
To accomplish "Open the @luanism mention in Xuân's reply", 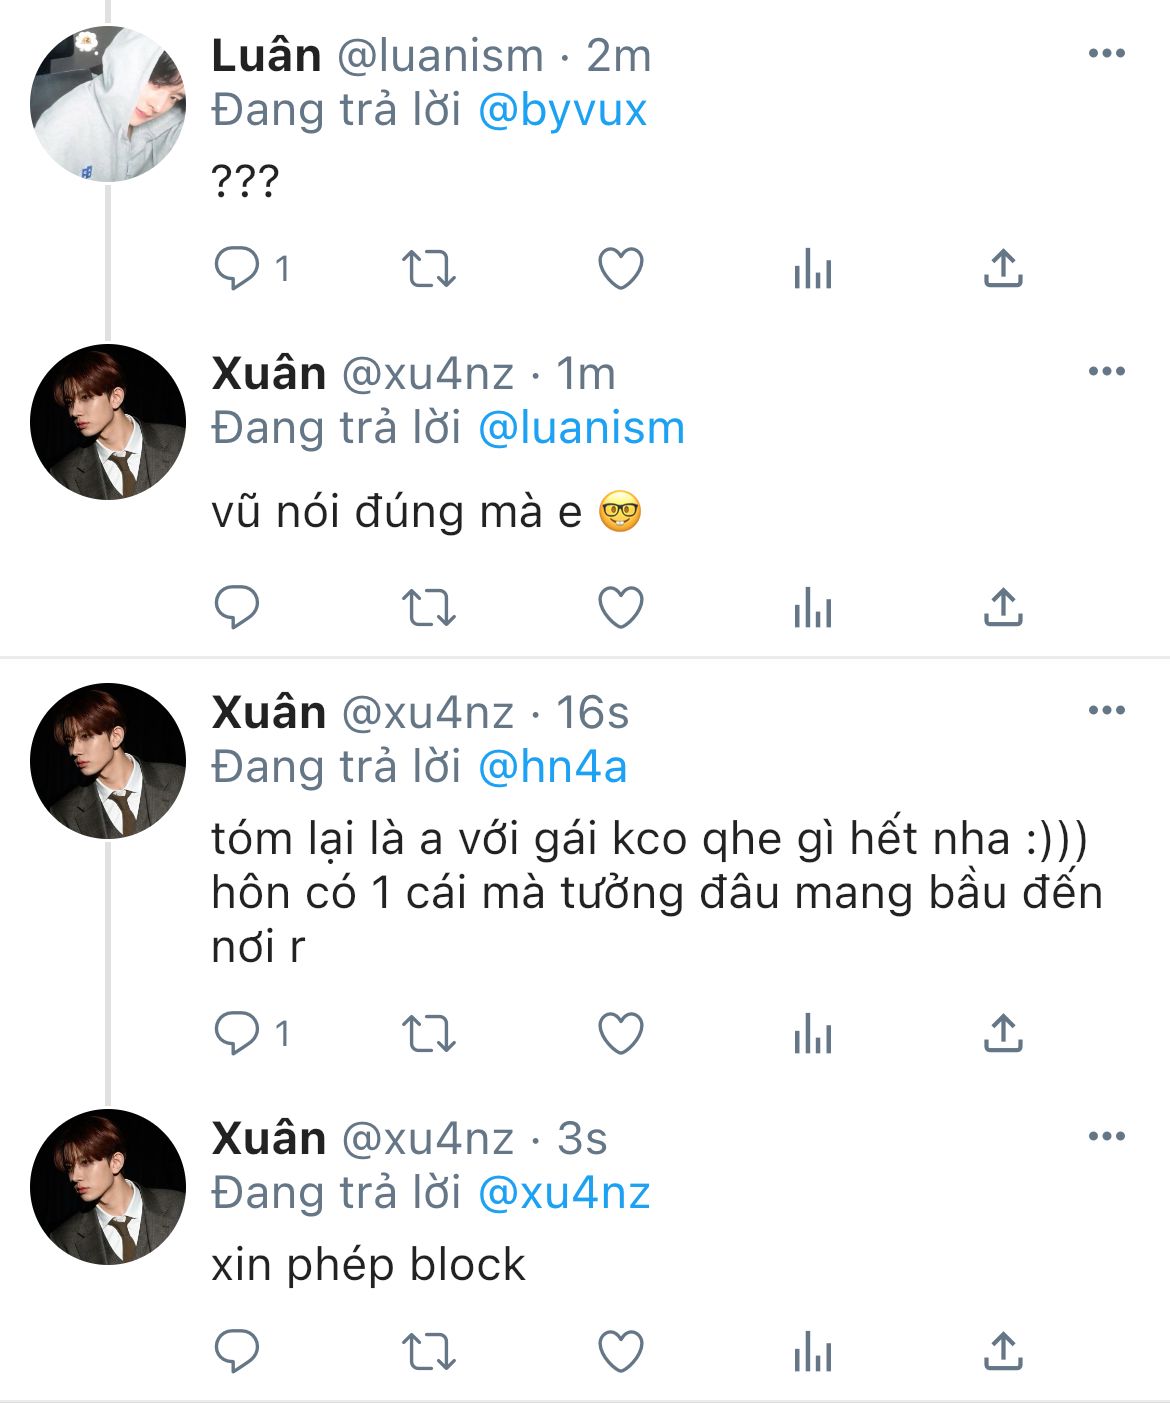I will tap(581, 428).
